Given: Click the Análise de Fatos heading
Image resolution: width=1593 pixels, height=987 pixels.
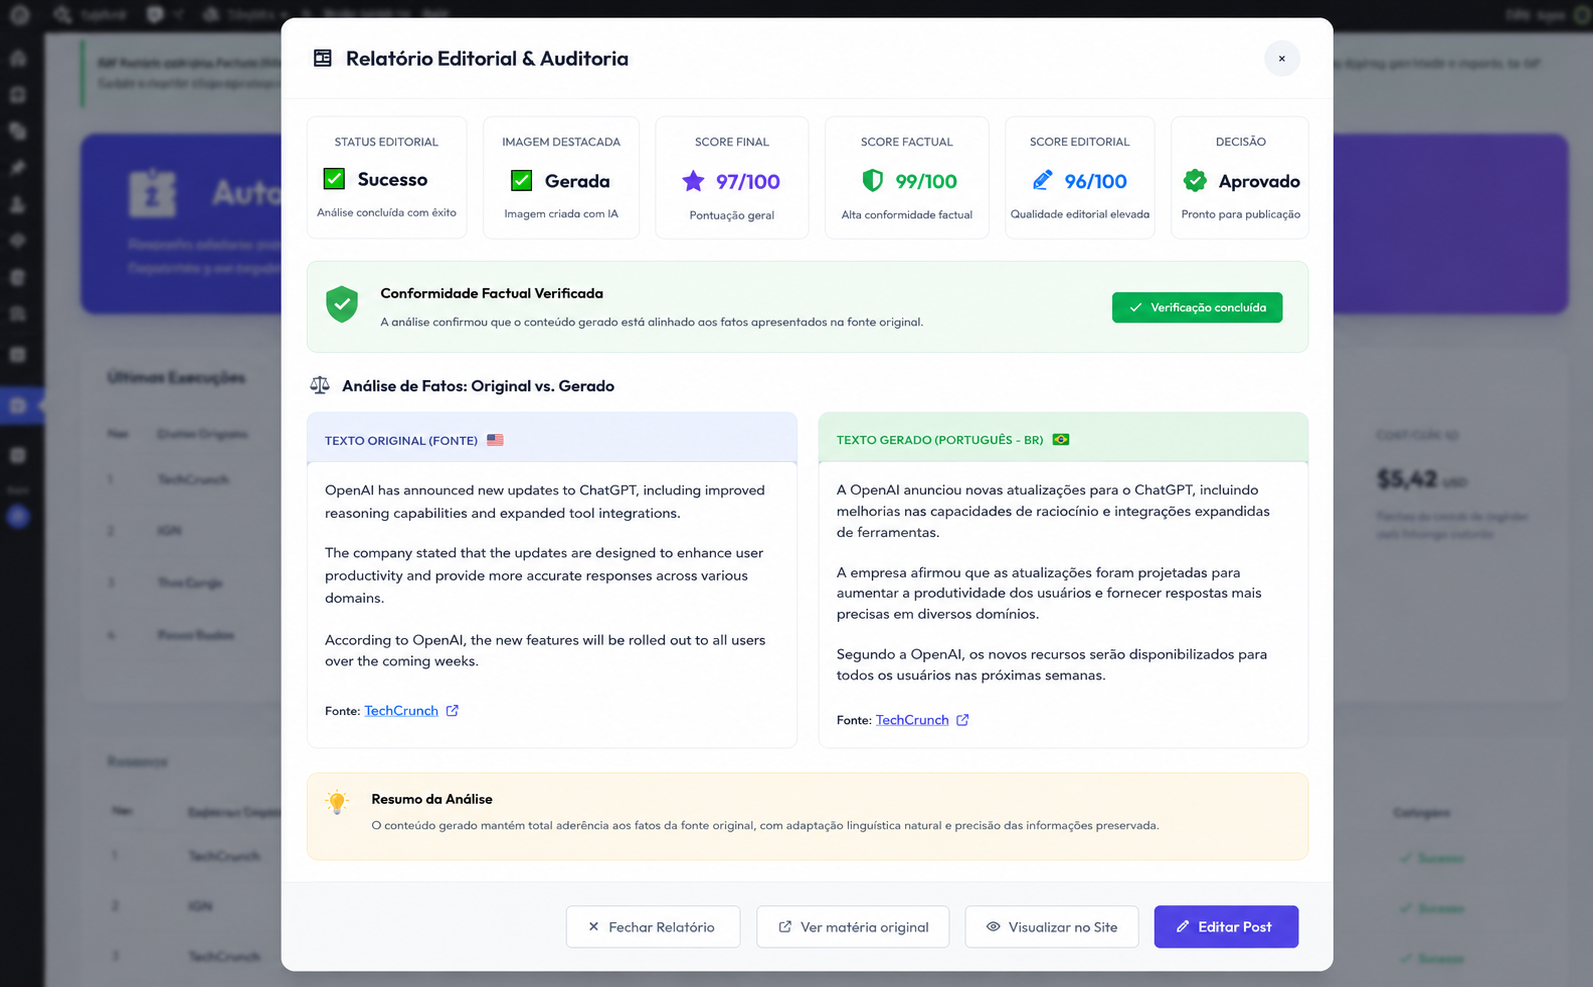Looking at the screenshot, I should (x=478, y=386).
